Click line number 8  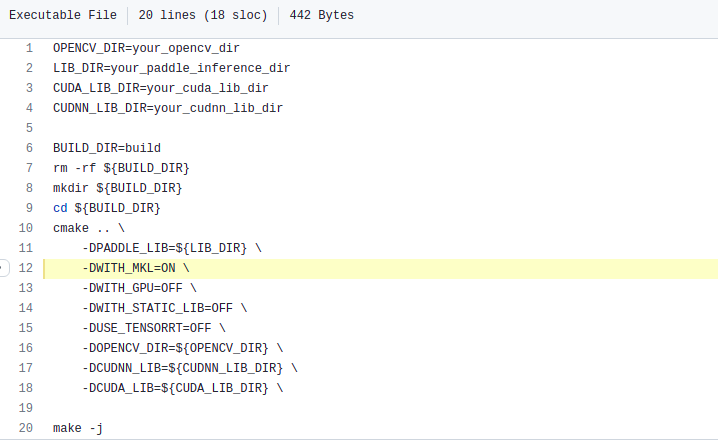click(x=29, y=188)
